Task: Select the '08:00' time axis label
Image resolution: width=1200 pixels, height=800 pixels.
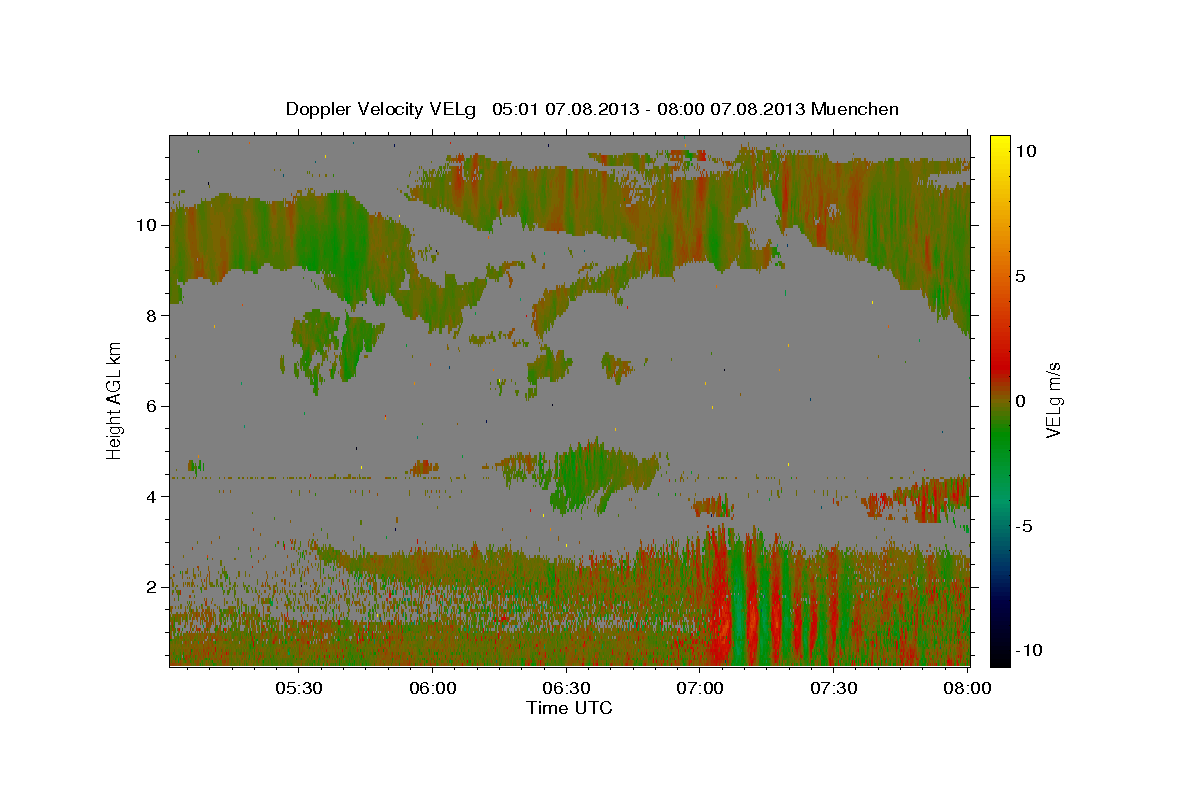Action: coord(969,688)
